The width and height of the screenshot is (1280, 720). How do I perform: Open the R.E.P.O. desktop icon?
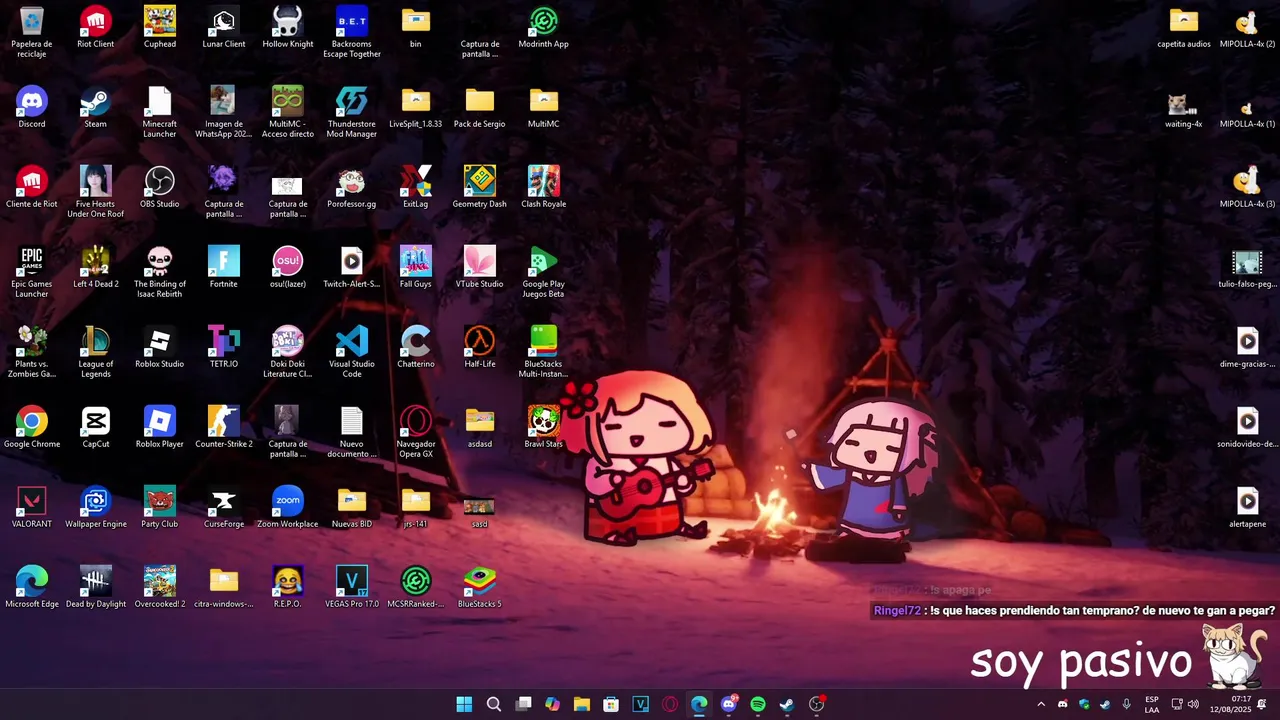coord(288,587)
